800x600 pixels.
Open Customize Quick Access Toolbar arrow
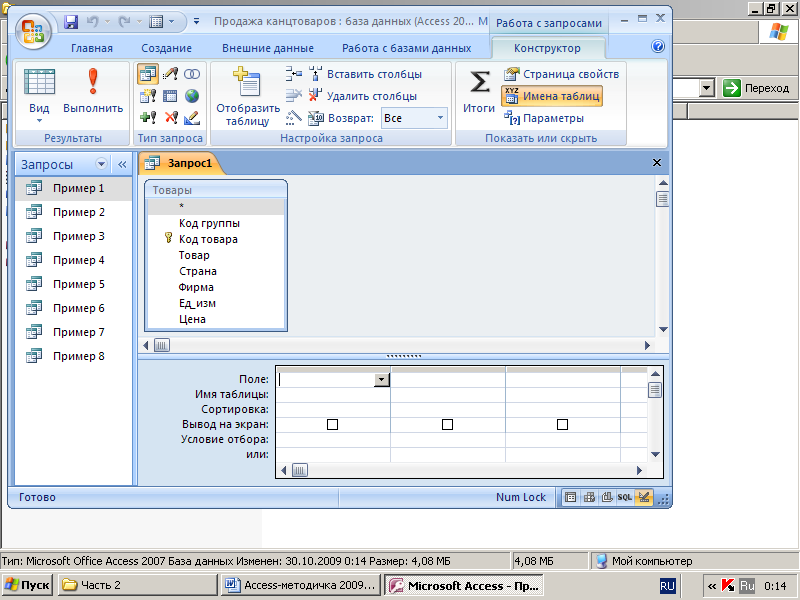(196, 22)
